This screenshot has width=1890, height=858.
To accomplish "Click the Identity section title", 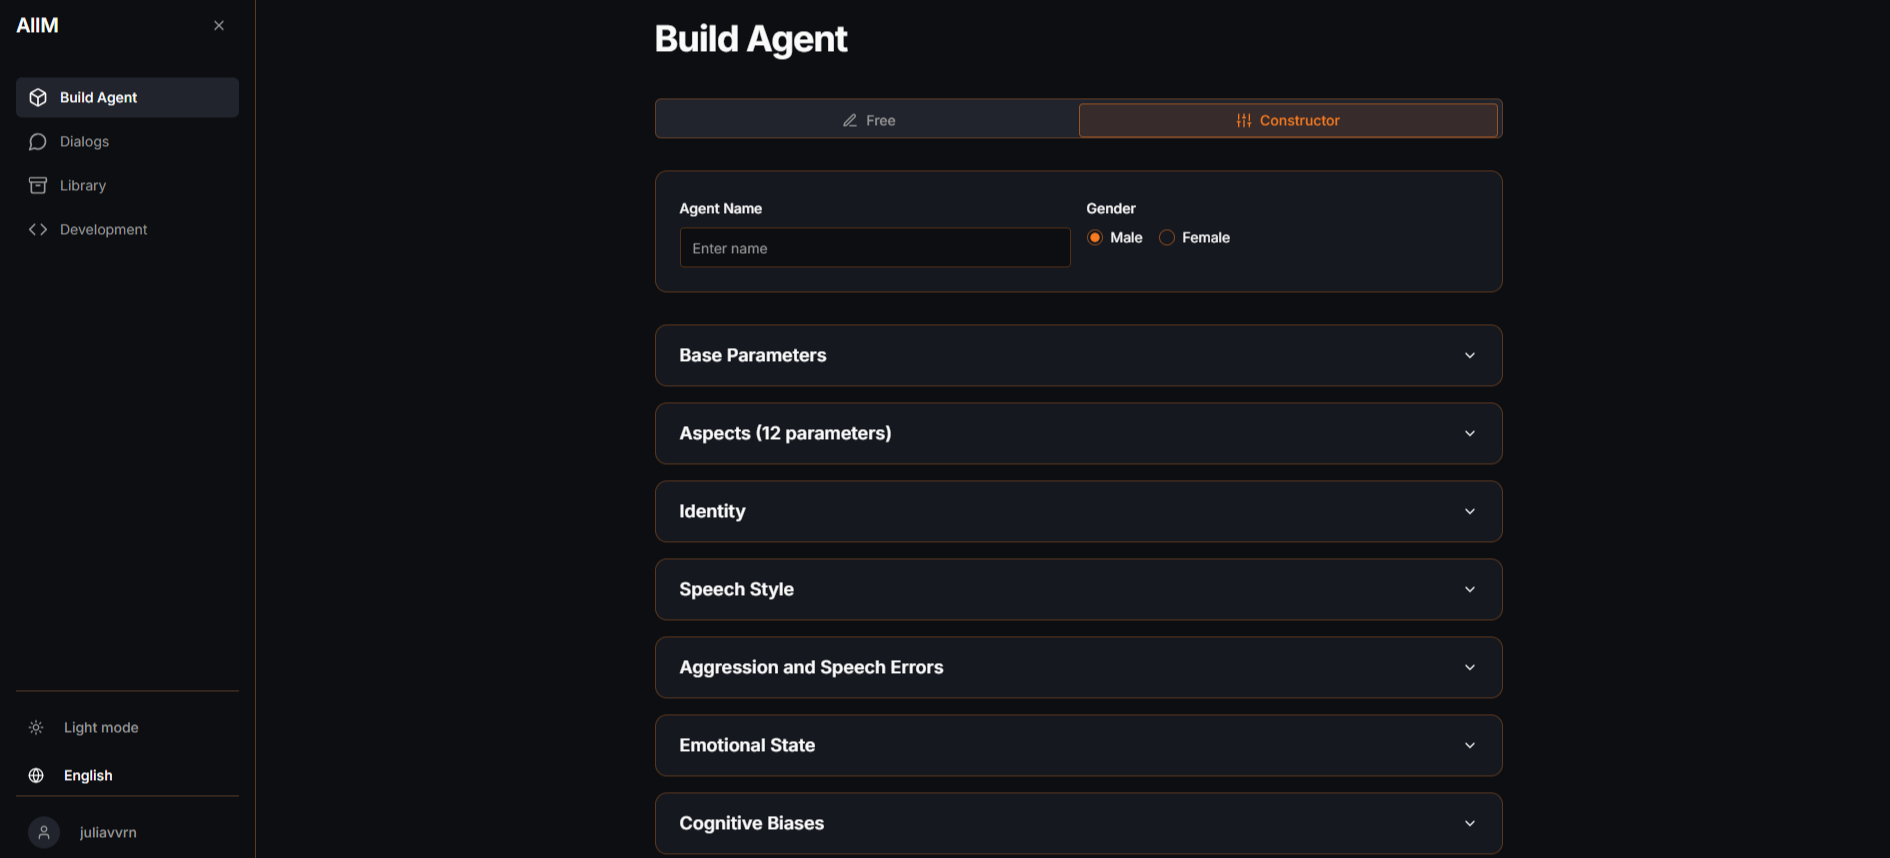I will pyautogui.click(x=712, y=511).
